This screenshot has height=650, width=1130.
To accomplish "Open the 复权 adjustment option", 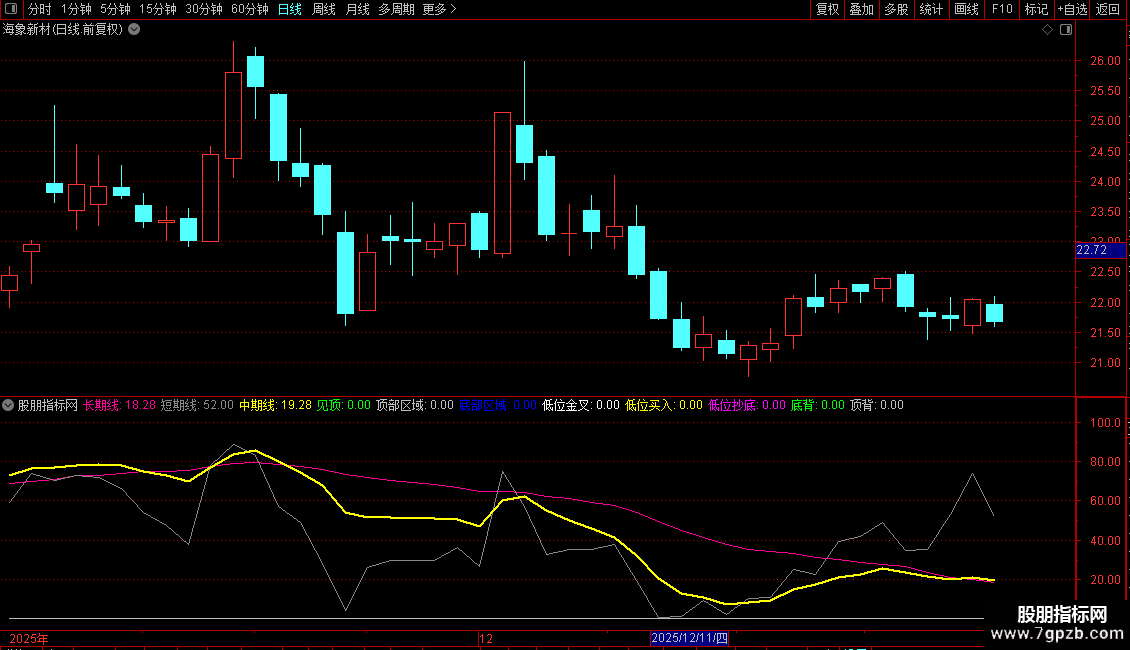I will click(827, 9).
